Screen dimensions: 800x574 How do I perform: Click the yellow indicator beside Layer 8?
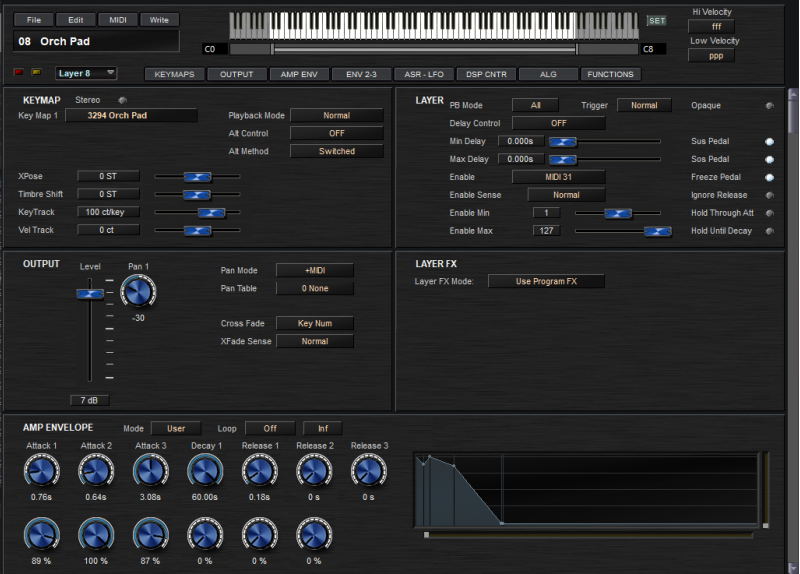tap(36, 72)
